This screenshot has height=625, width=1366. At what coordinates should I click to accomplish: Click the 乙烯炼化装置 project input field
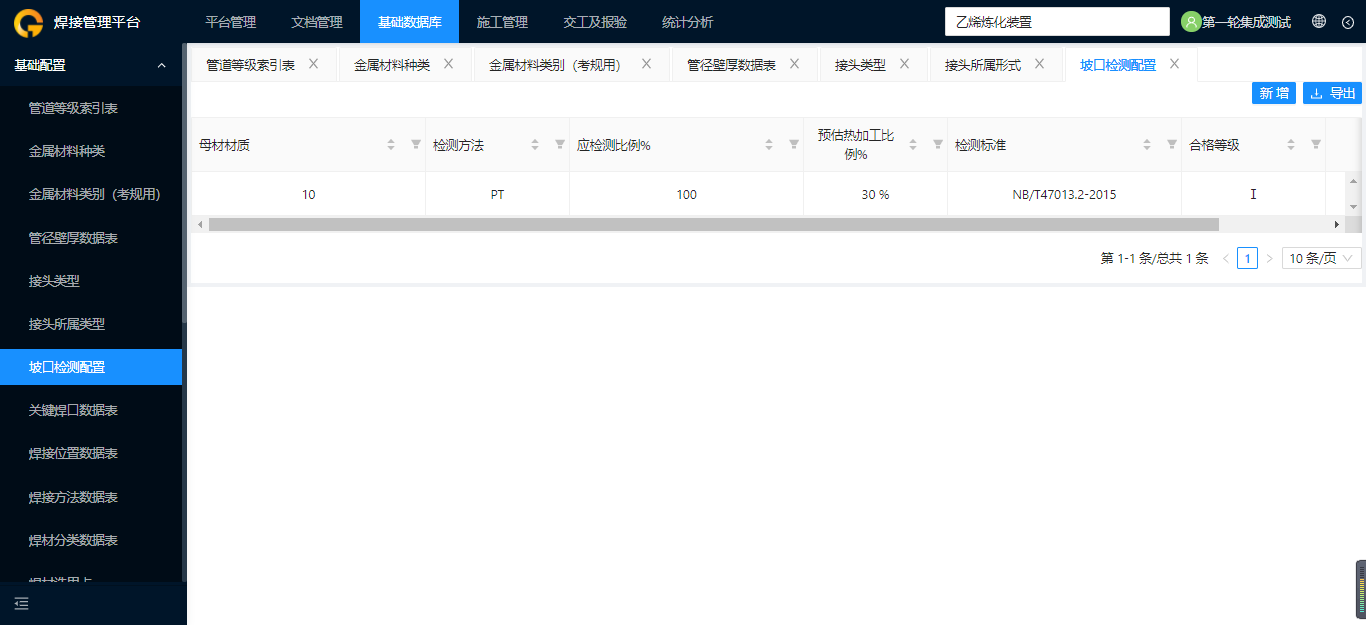coord(1057,22)
